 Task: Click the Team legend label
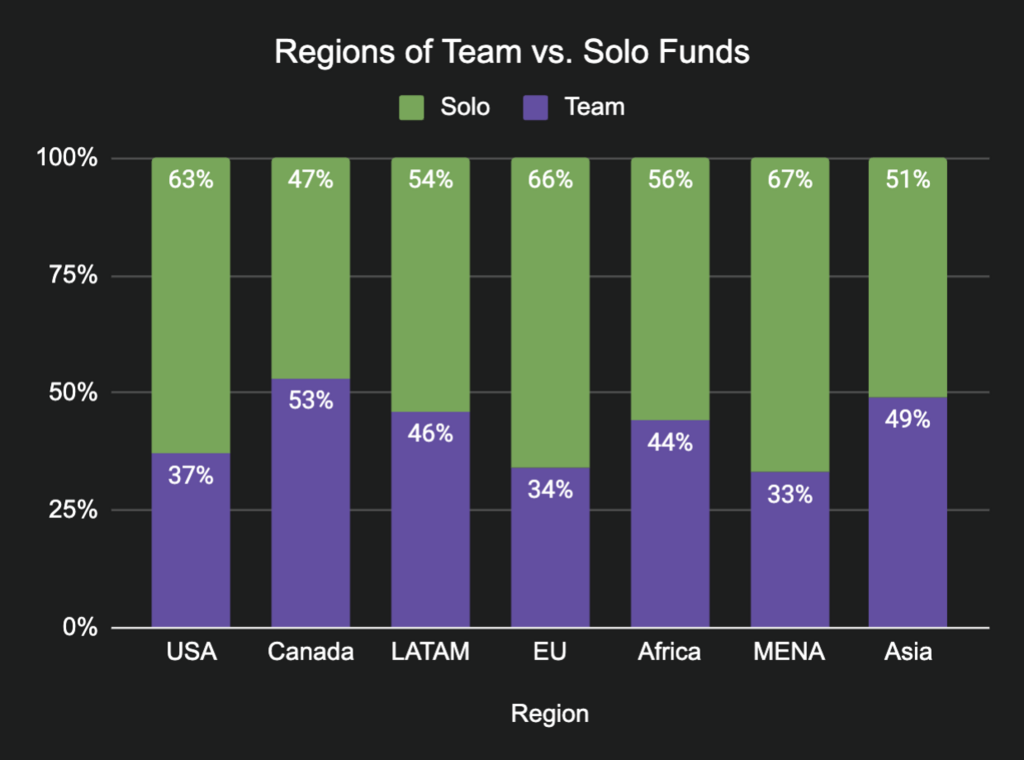[594, 107]
